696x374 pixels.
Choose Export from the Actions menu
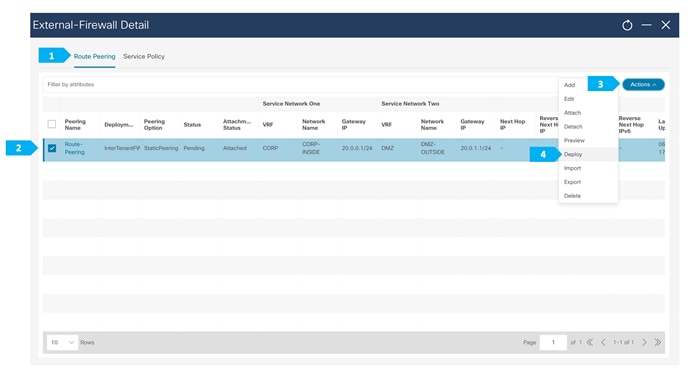[573, 182]
